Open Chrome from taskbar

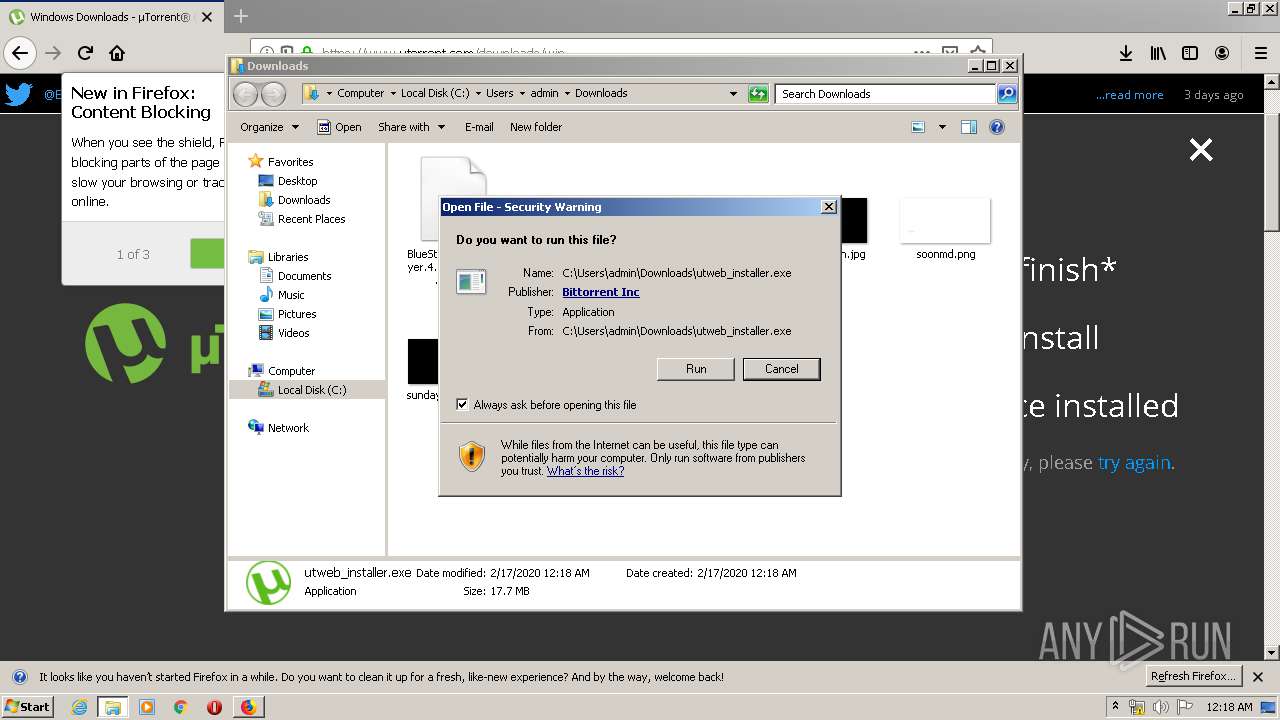[180, 707]
